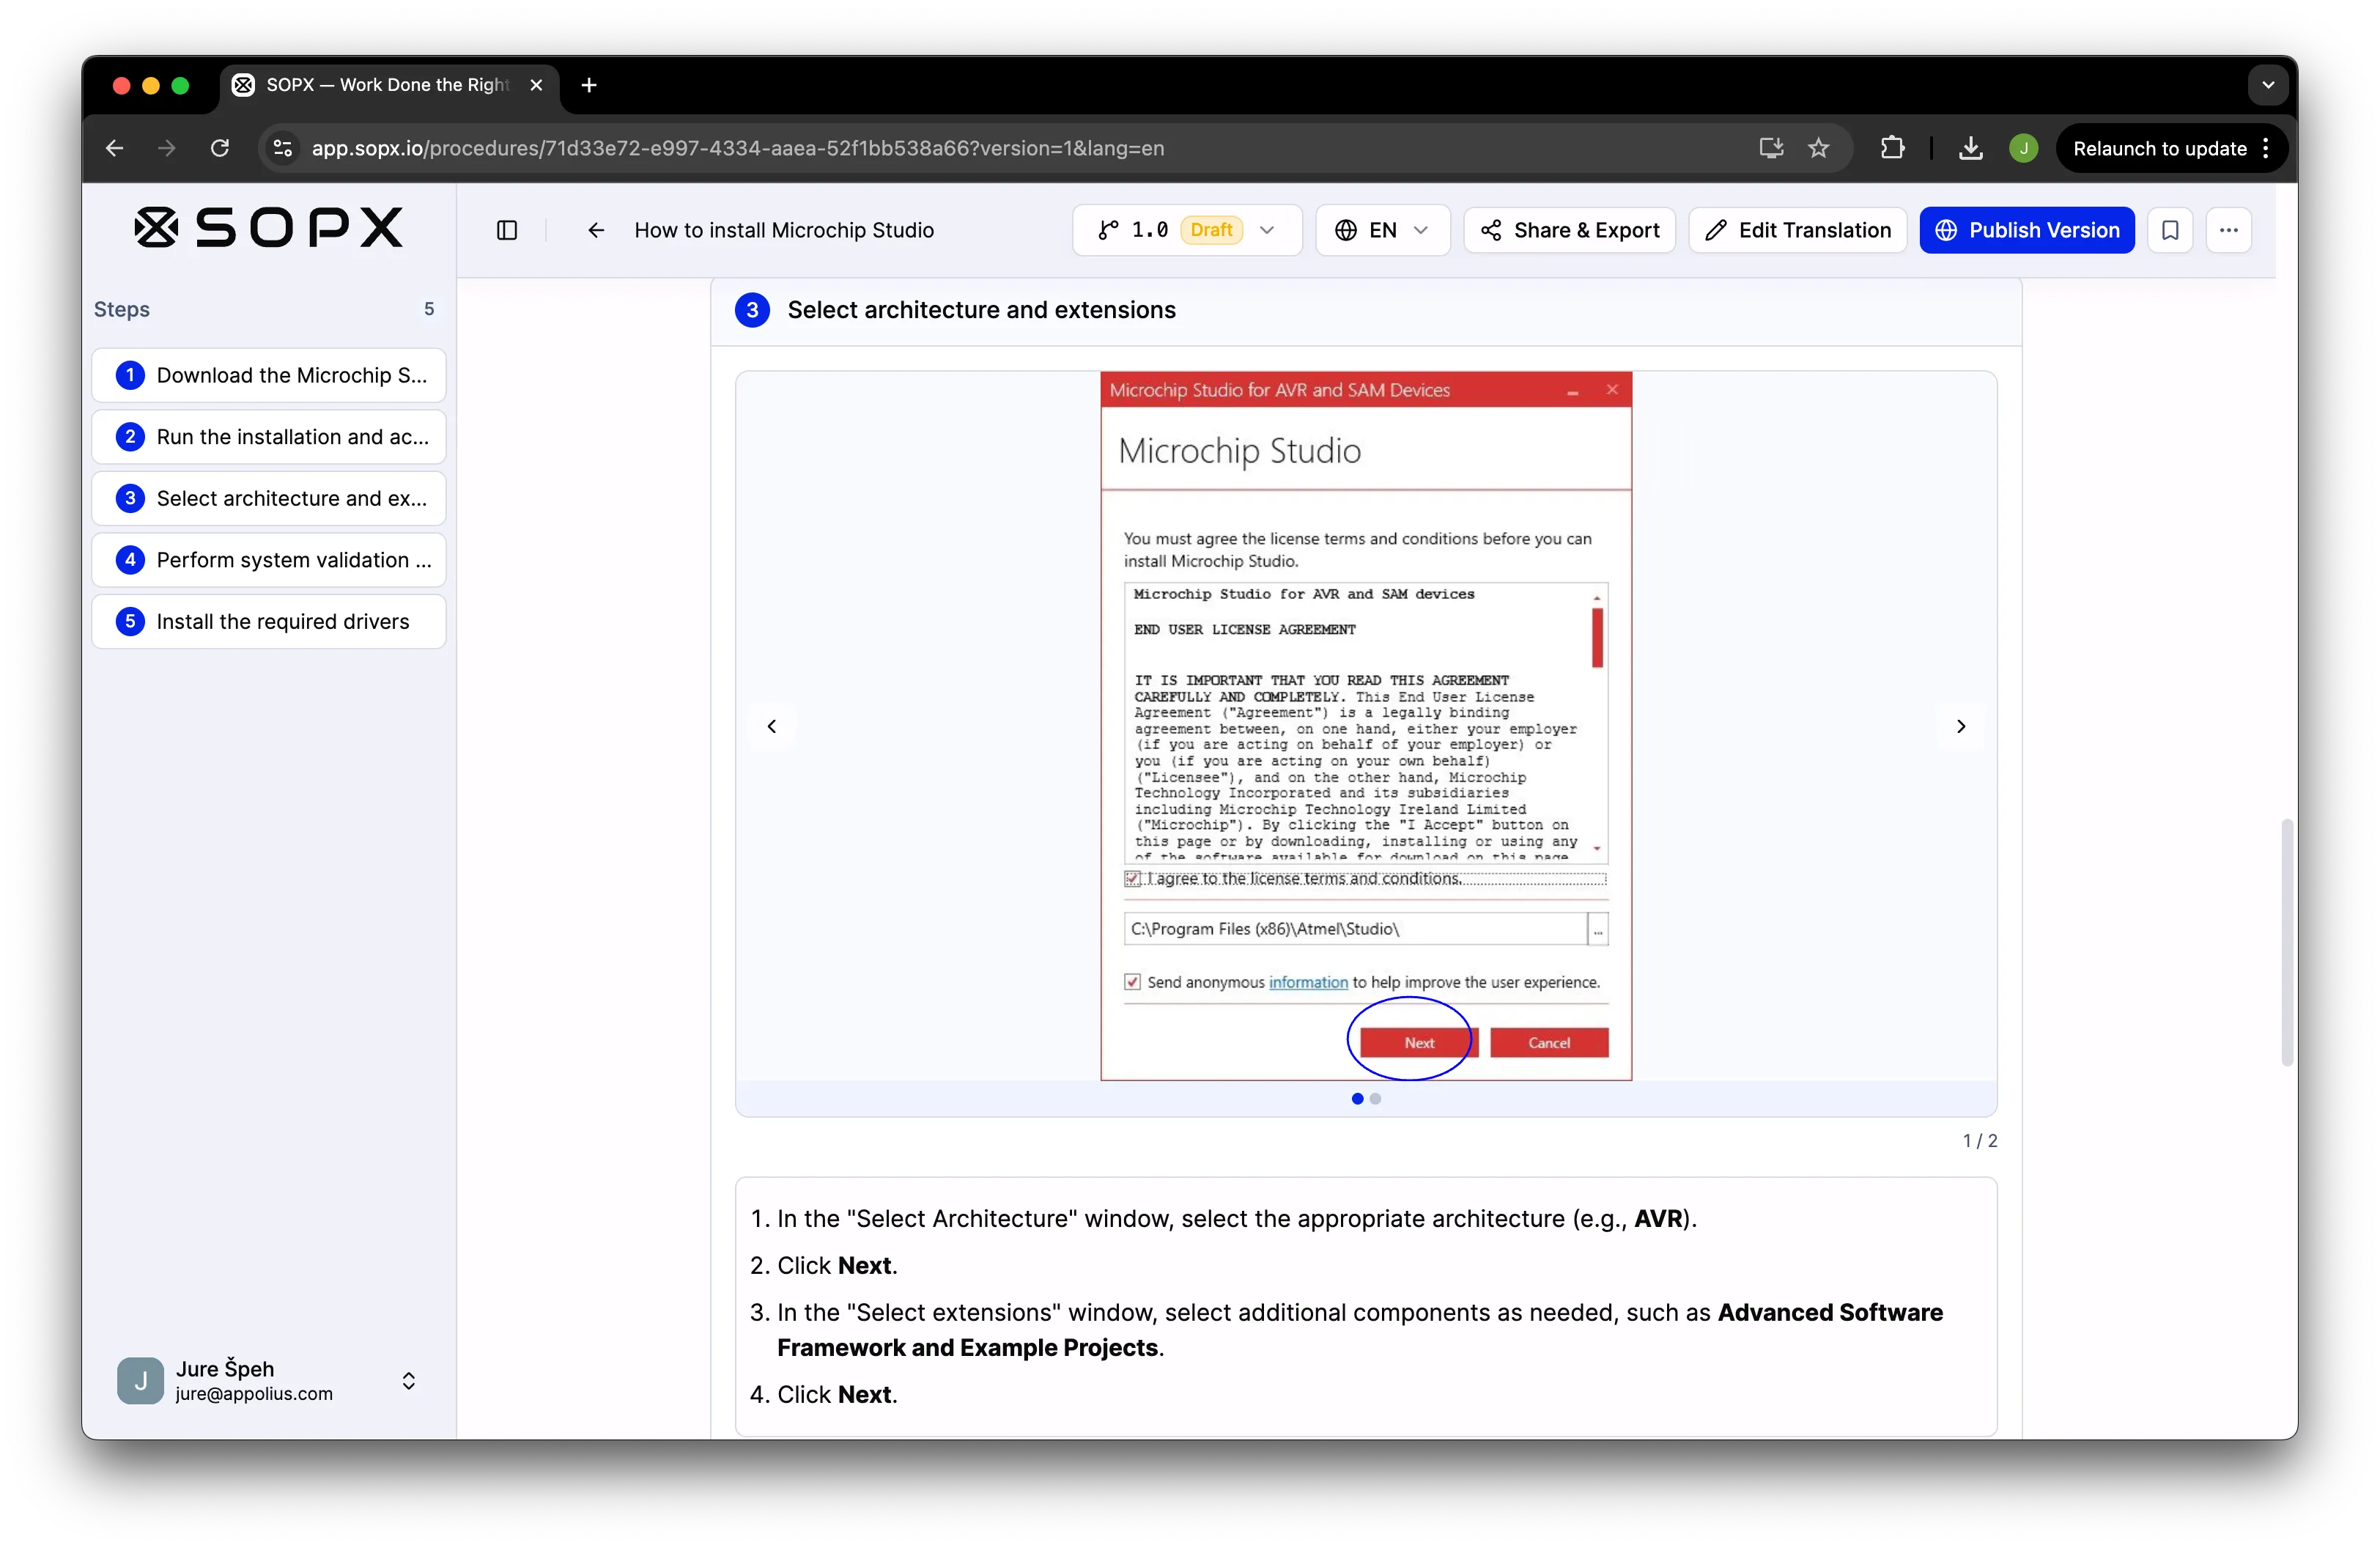2380x1548 pixels.
Task: Click Share & Export button
Action: click(1569, 230)
